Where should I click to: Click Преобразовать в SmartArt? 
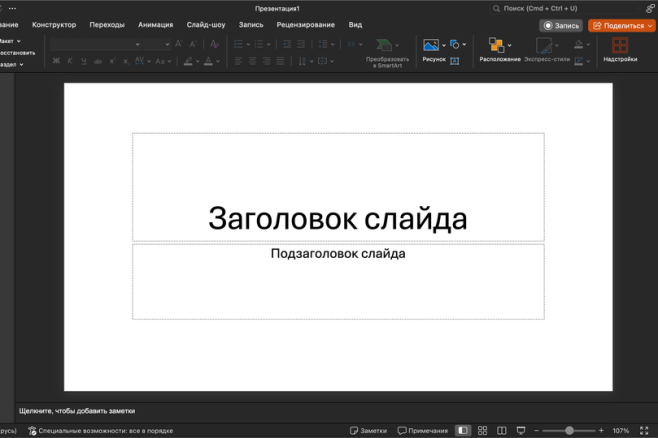click(x=387, y=53)
